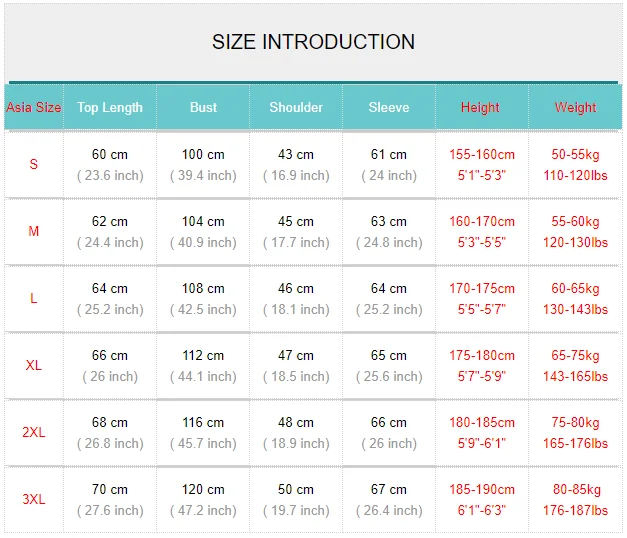Select the M size row label
This screenshot has height=538, width=627.
34,231
